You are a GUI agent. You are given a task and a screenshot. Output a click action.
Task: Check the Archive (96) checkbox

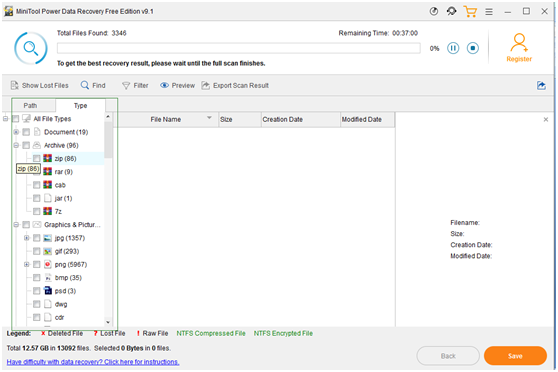tap(26, 145)
